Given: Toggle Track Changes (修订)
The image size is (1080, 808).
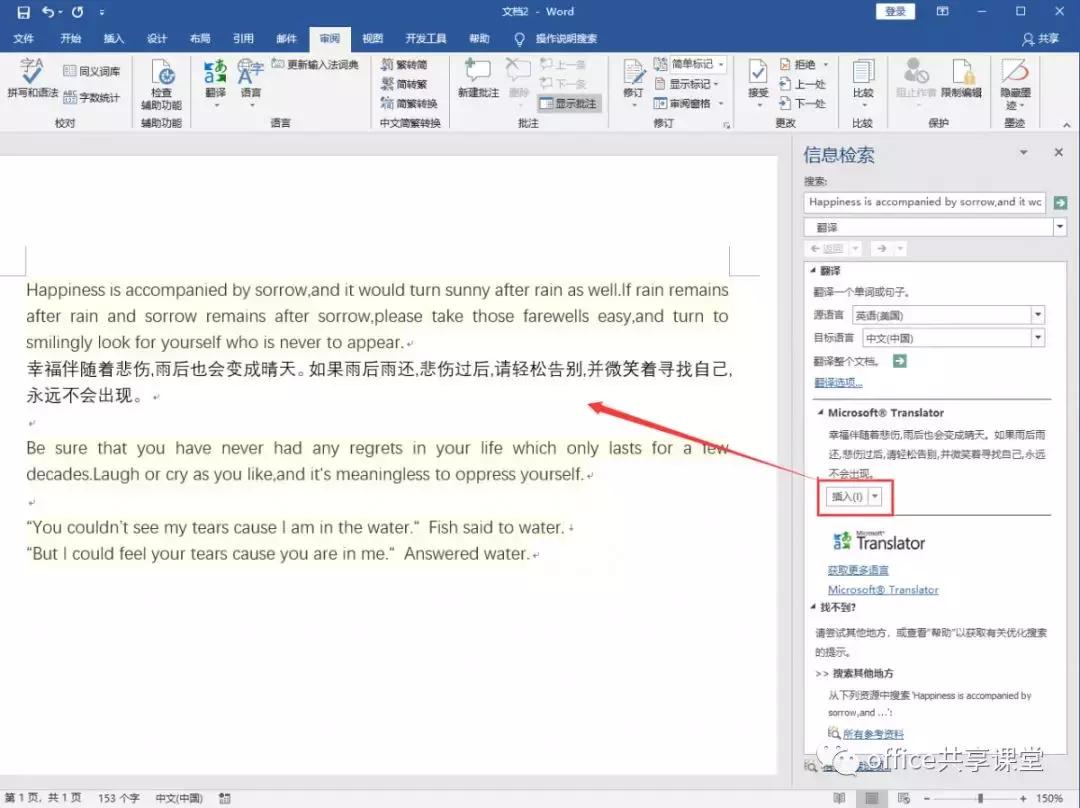Looking at the screenshot, I should click(x=632, y=80).
